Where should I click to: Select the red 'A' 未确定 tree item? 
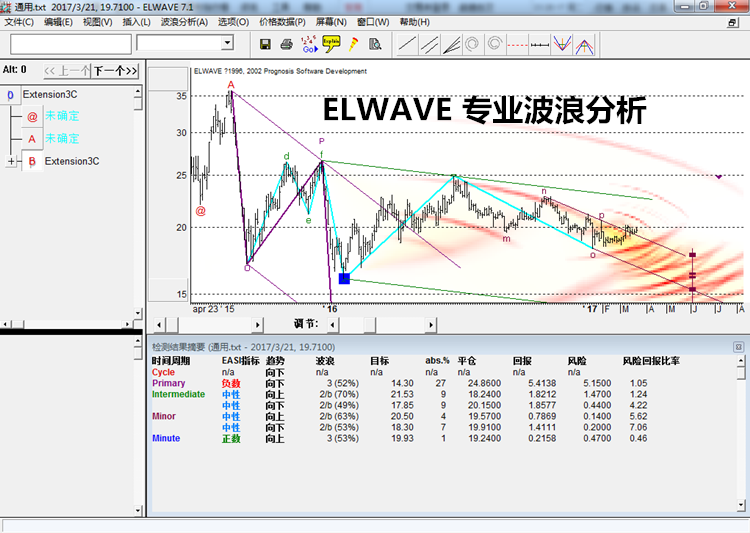(x=60, y=139)
